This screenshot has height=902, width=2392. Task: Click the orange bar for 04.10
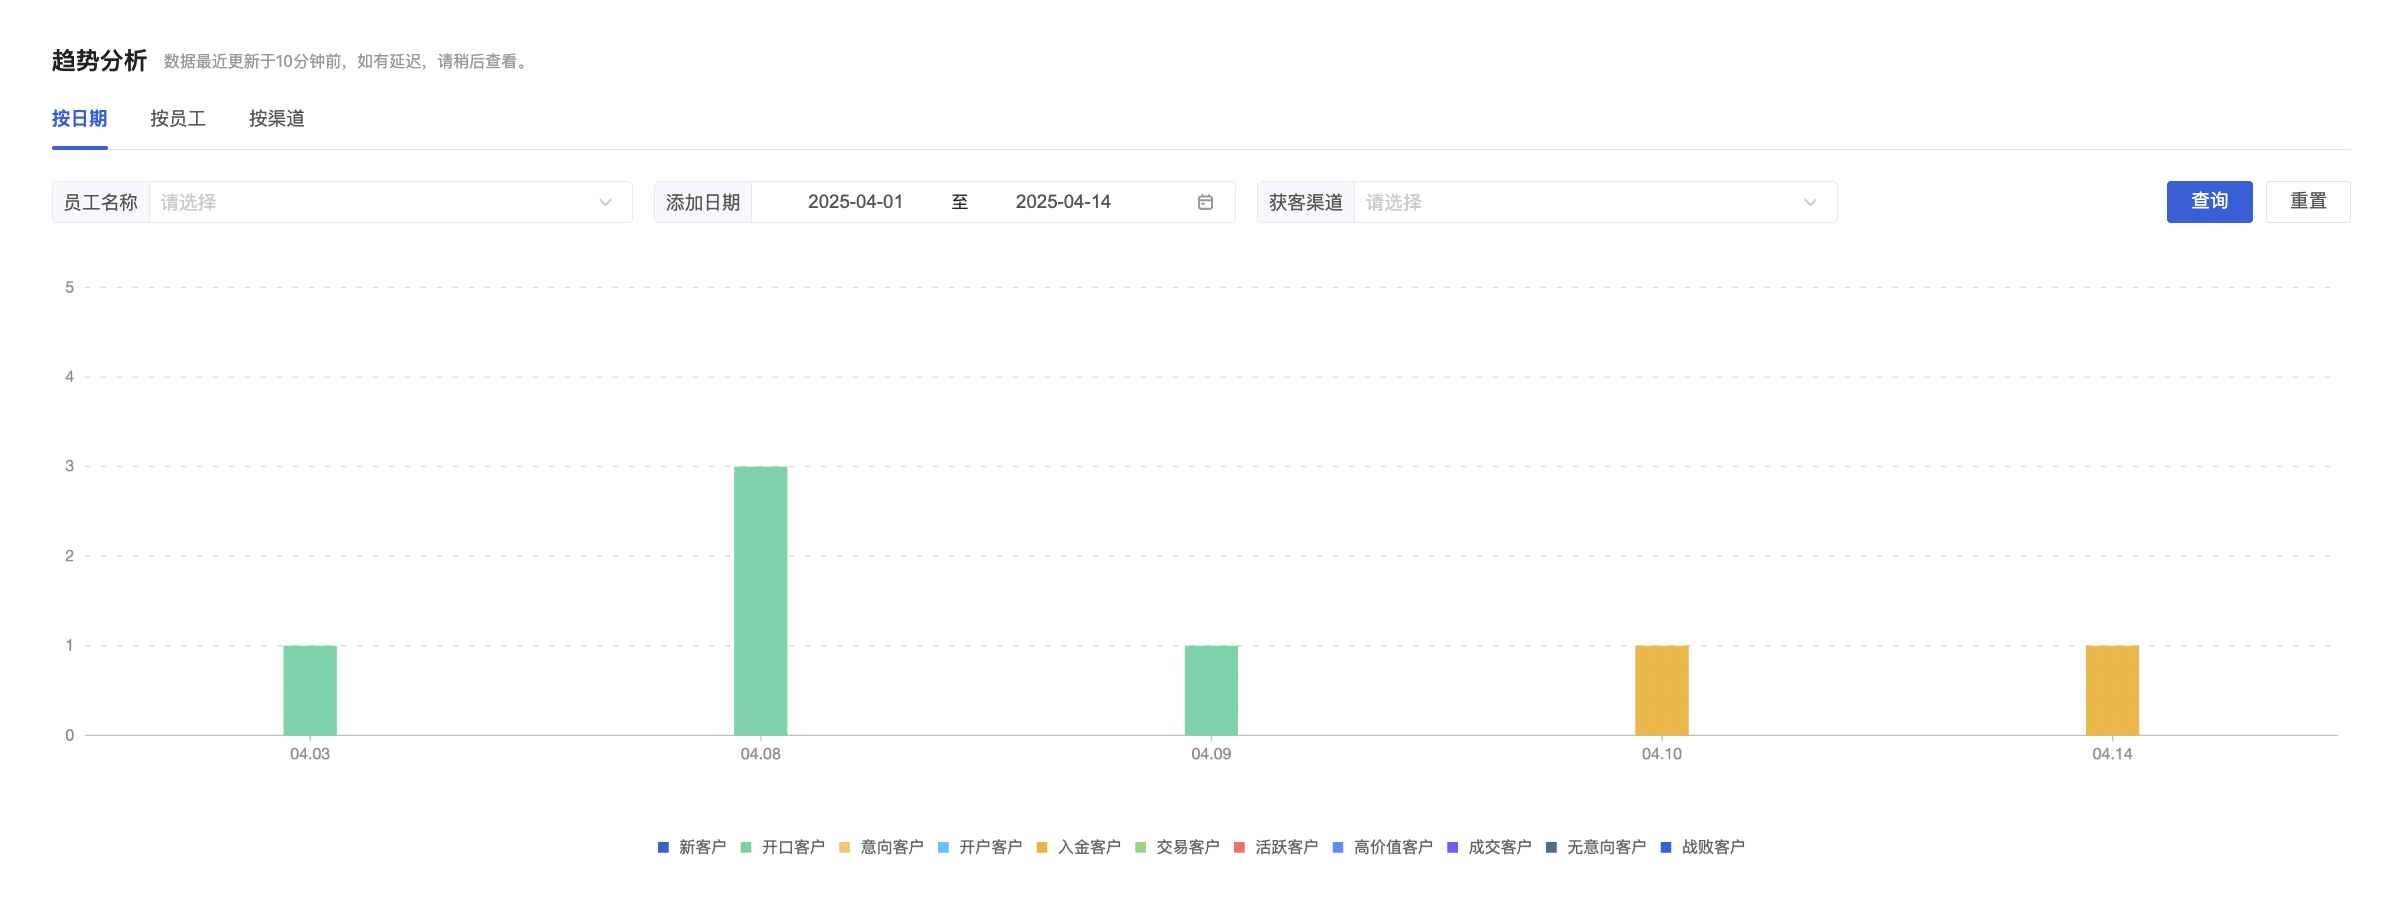[x=1662, y=690]
